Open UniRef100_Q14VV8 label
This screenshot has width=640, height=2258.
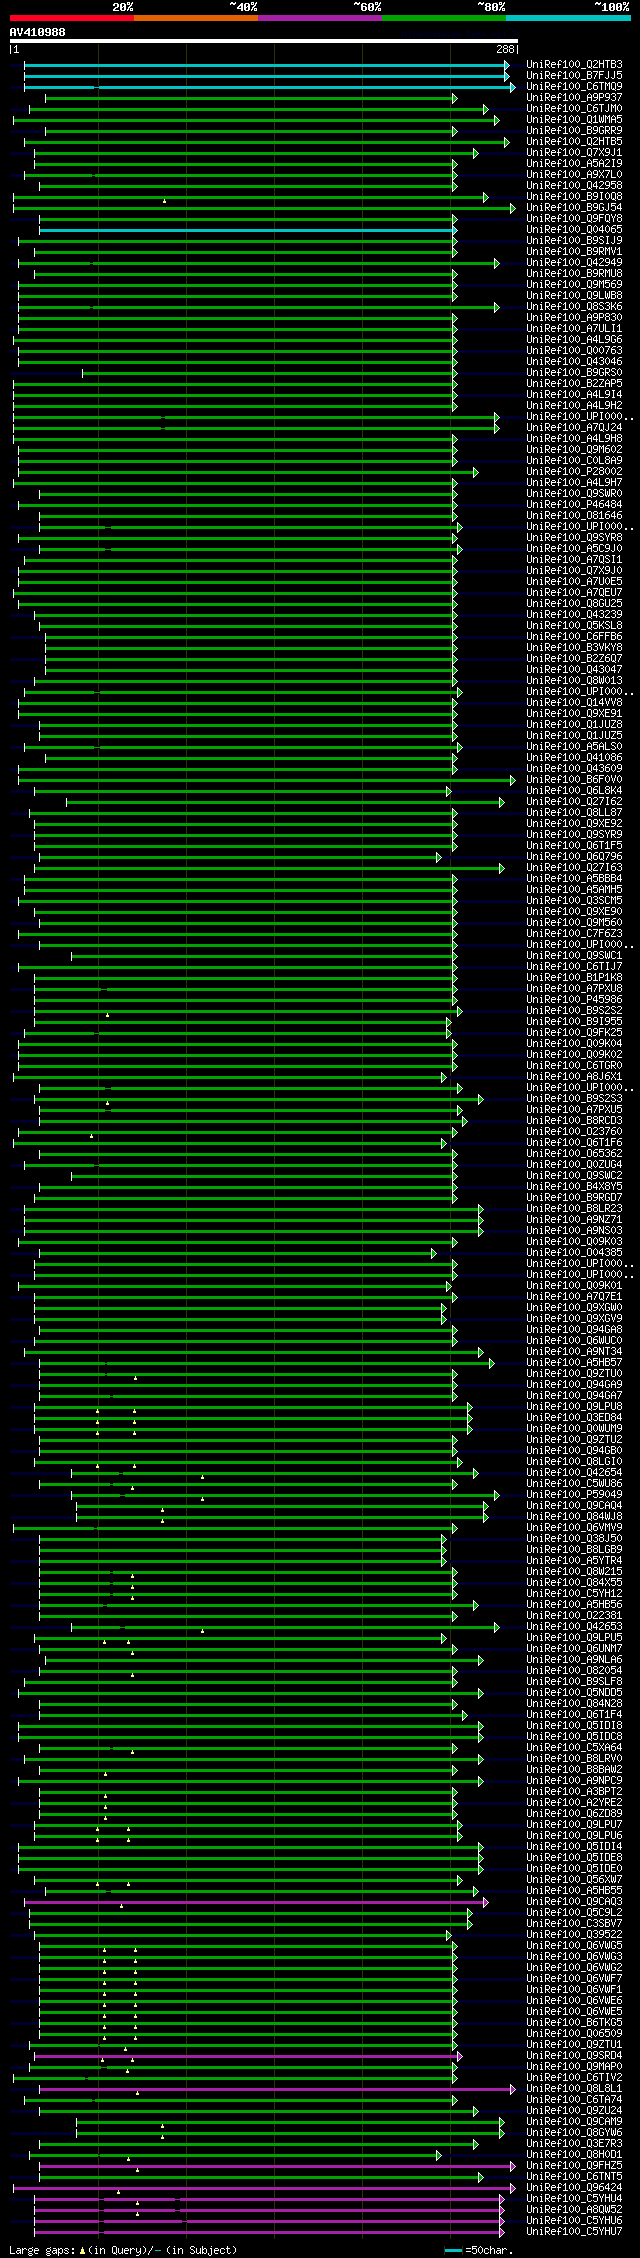[x=574, y=703]
